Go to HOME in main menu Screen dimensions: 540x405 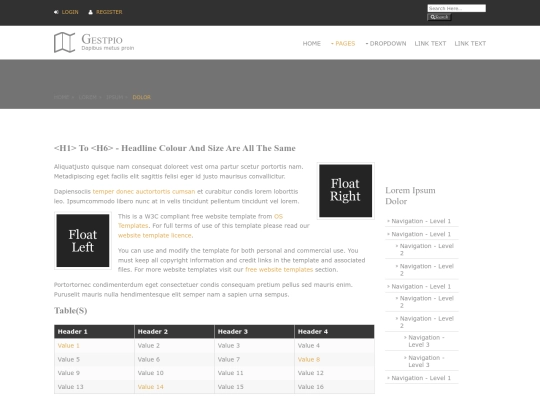point(312,43)
